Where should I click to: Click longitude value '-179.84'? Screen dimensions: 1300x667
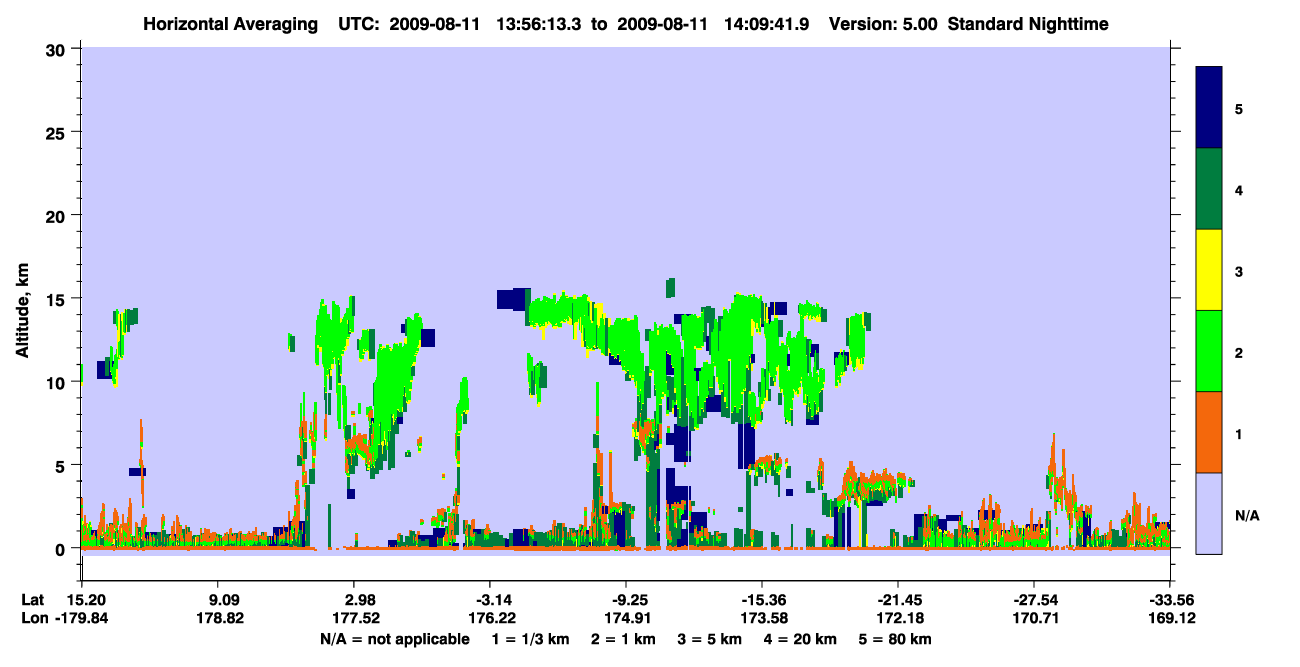click(81, 618)
